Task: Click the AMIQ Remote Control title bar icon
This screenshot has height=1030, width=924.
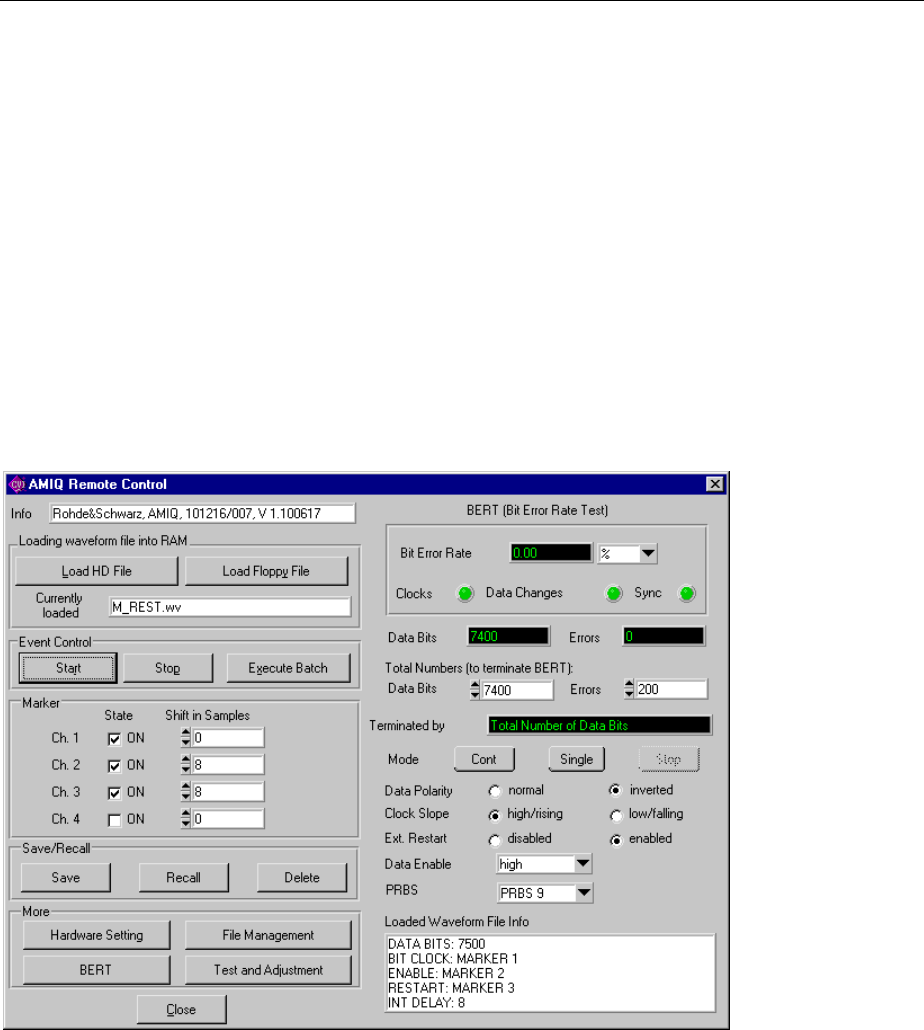Action: coord(17,484)
